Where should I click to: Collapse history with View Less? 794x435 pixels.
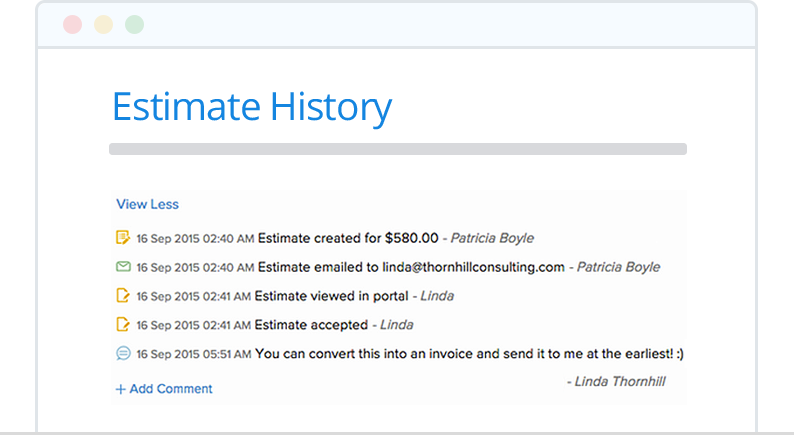[147, 204]
